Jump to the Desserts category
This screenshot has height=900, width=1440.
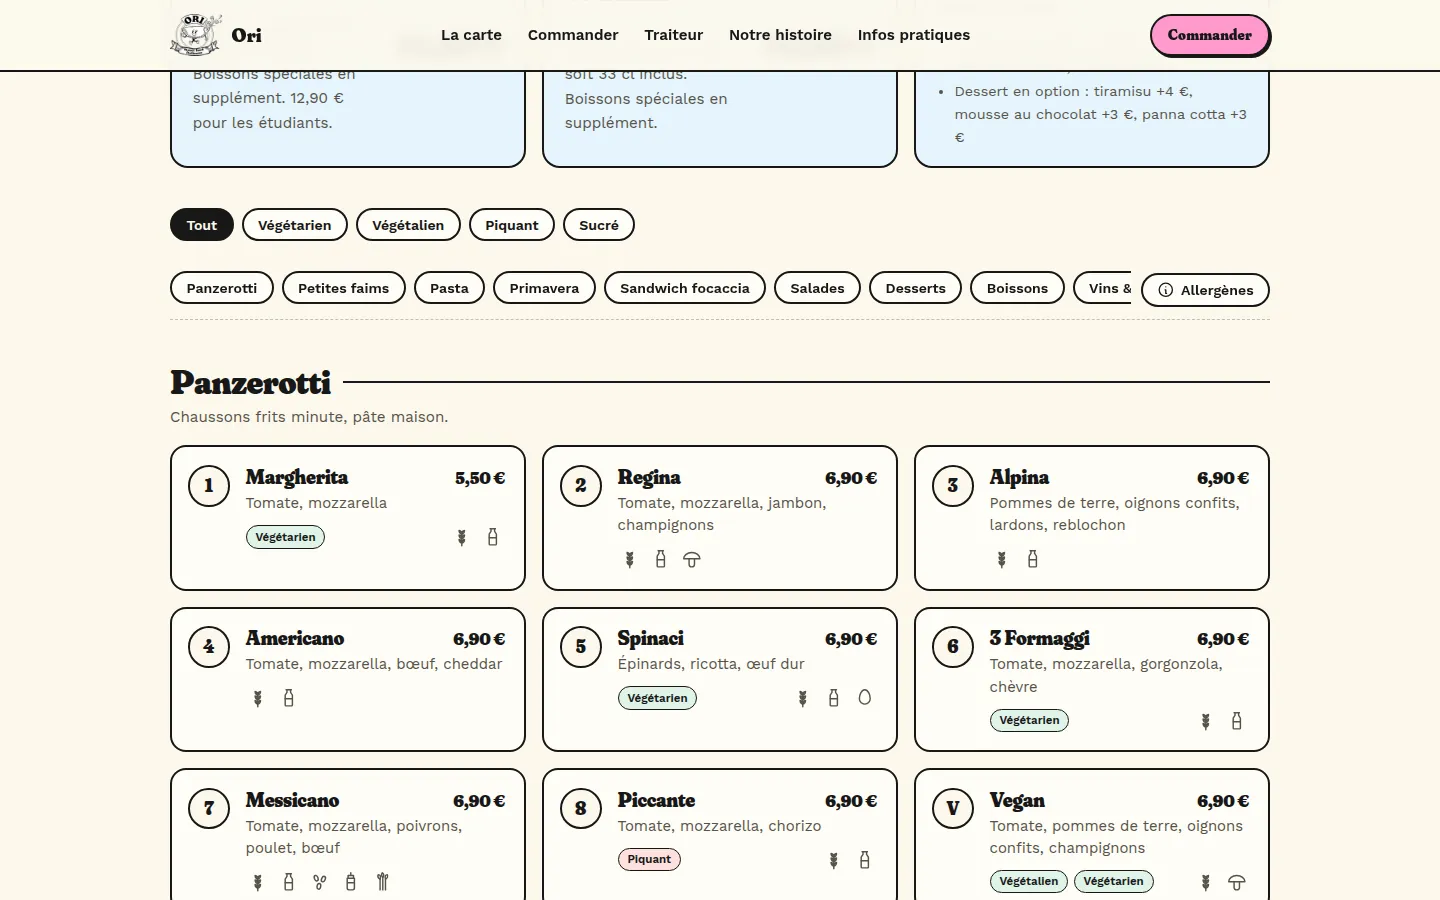point(916,288)
